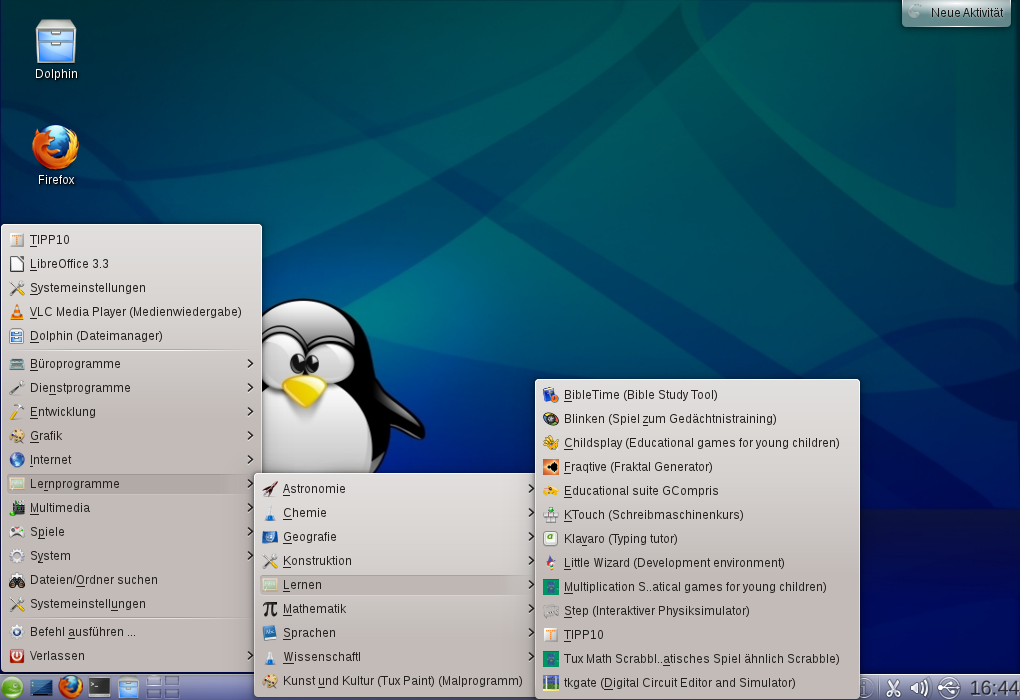Switch to the upper-left desktop in the pager
Viewport: 1020px width, 700px height.
point(154,682)
